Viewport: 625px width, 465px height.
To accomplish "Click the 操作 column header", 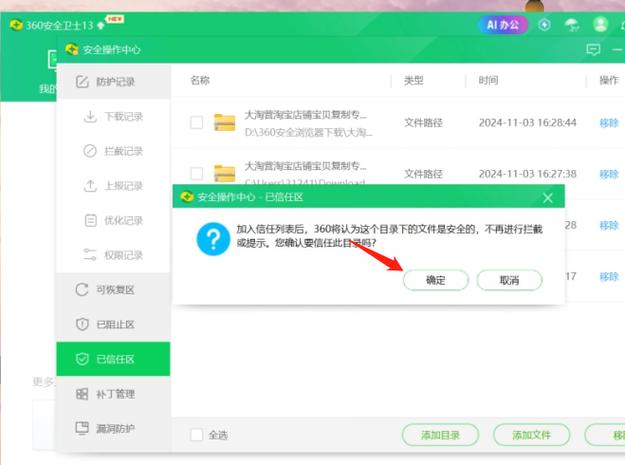I will tap(609, 80).
